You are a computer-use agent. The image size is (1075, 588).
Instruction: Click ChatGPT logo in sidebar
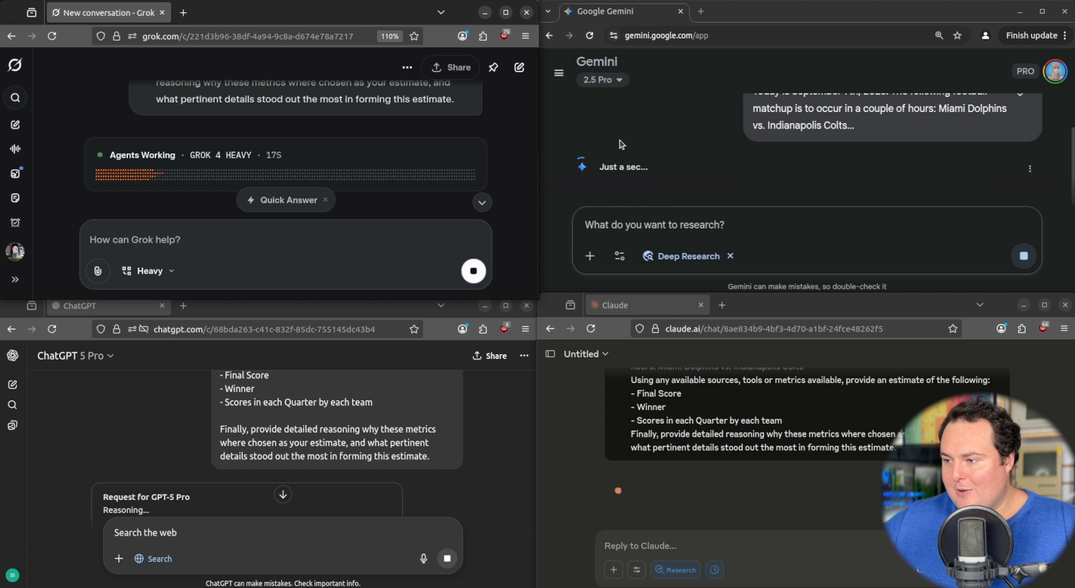(12, 355)
